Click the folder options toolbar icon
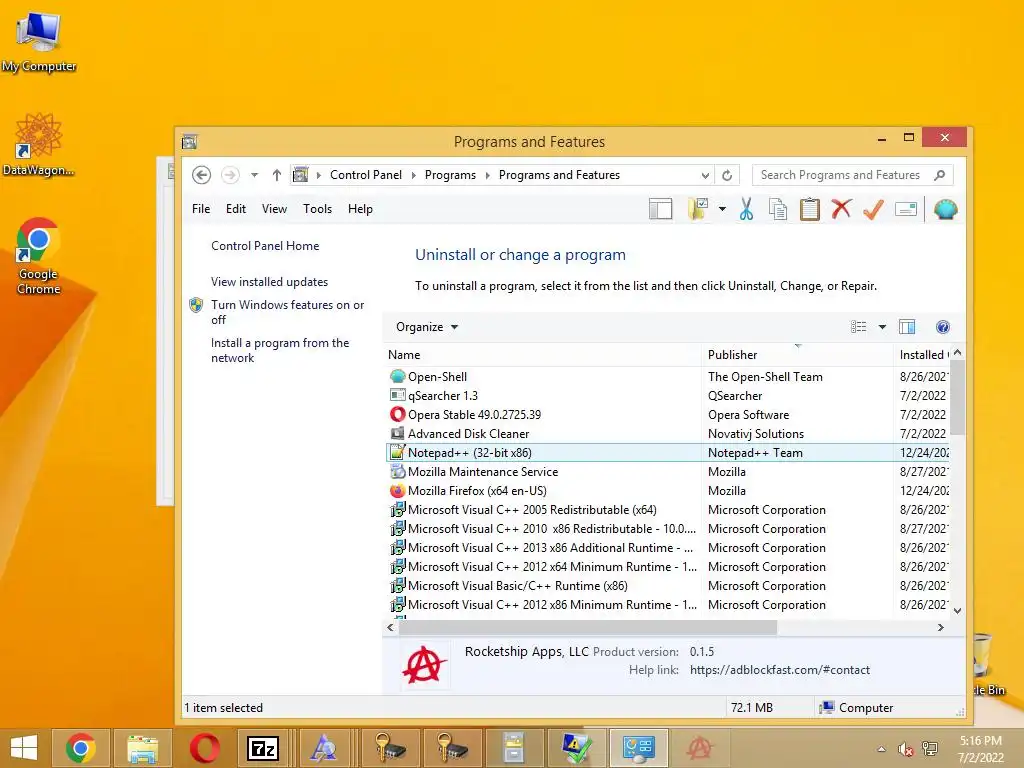The height and width of the screenshot is (768, 1024). click(x=697, y=209)
